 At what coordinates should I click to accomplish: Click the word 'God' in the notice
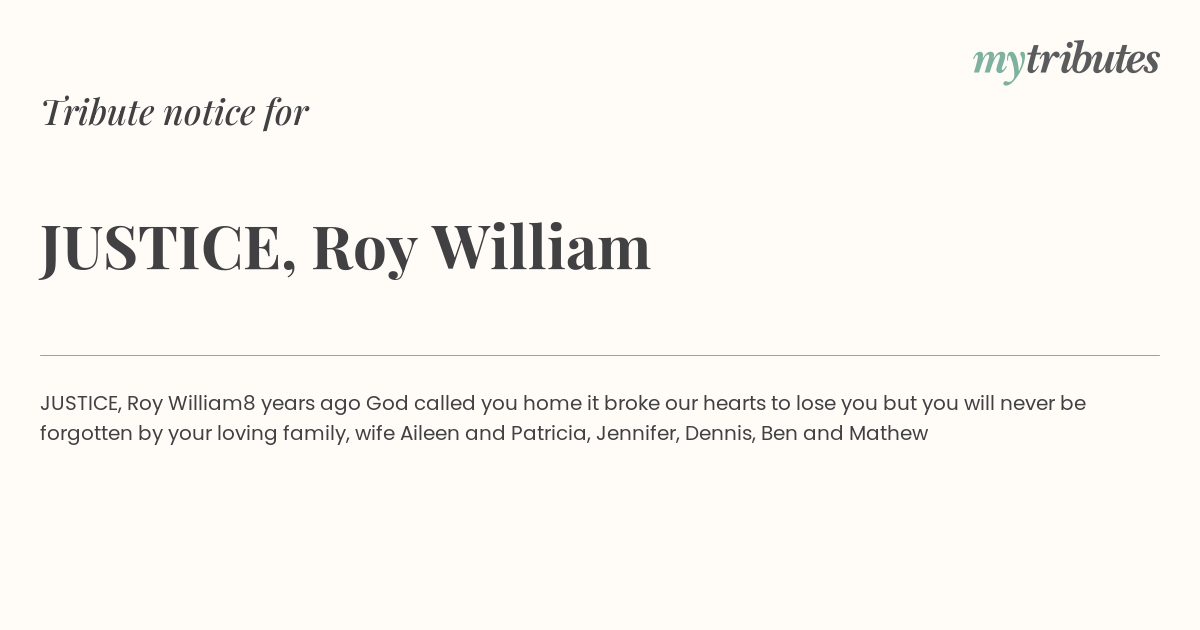pyautogui.click(x=387, y=403)
